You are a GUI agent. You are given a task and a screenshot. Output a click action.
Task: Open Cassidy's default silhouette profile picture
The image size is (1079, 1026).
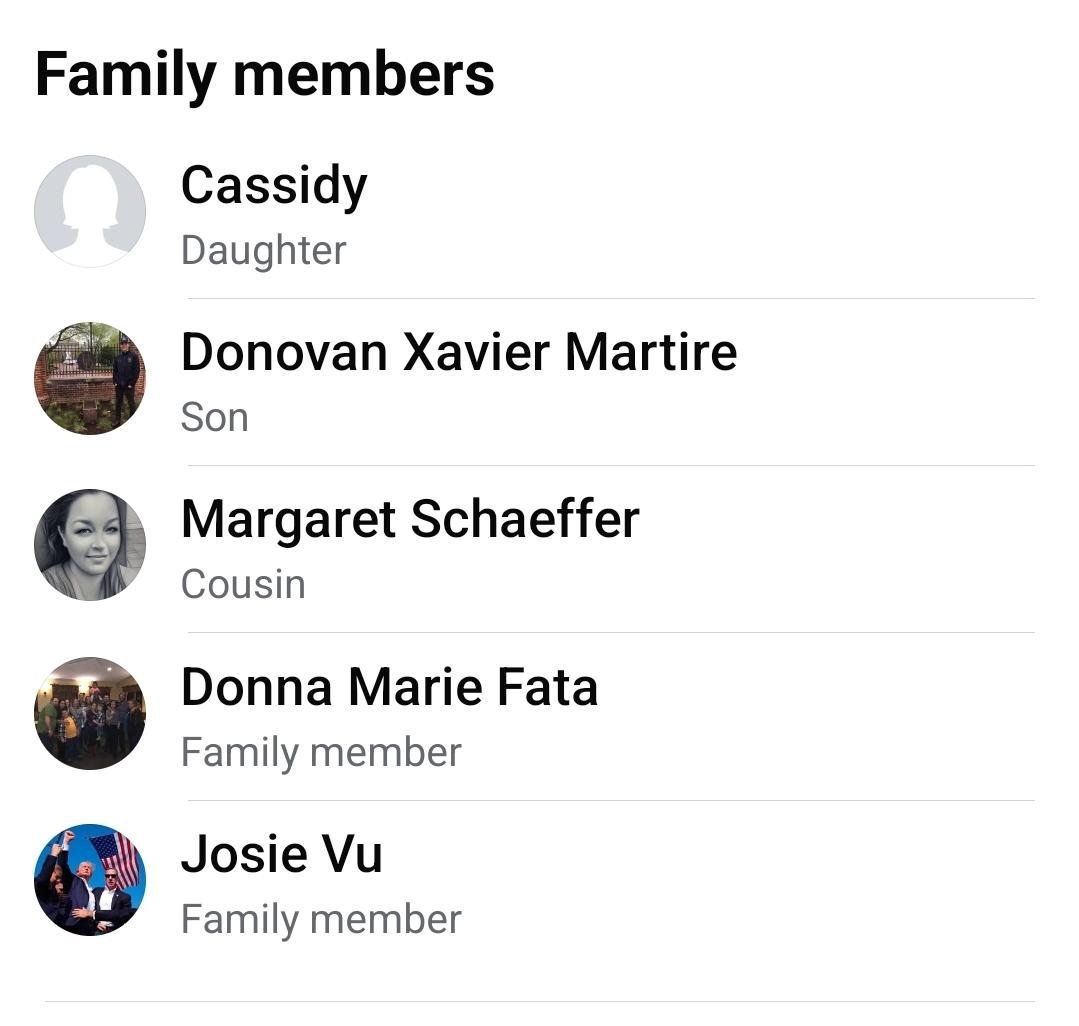click(x=90, y=211)
